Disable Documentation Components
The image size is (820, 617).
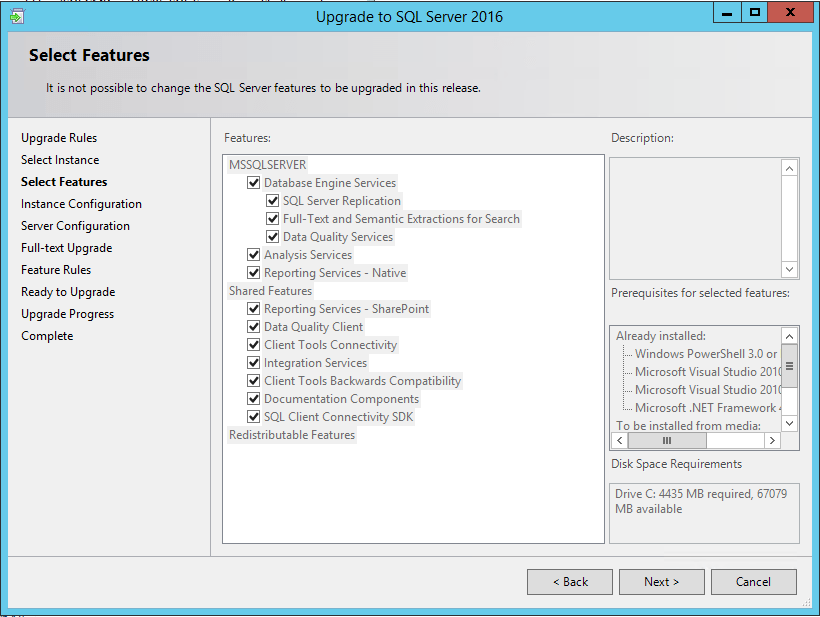click(254, 398)
